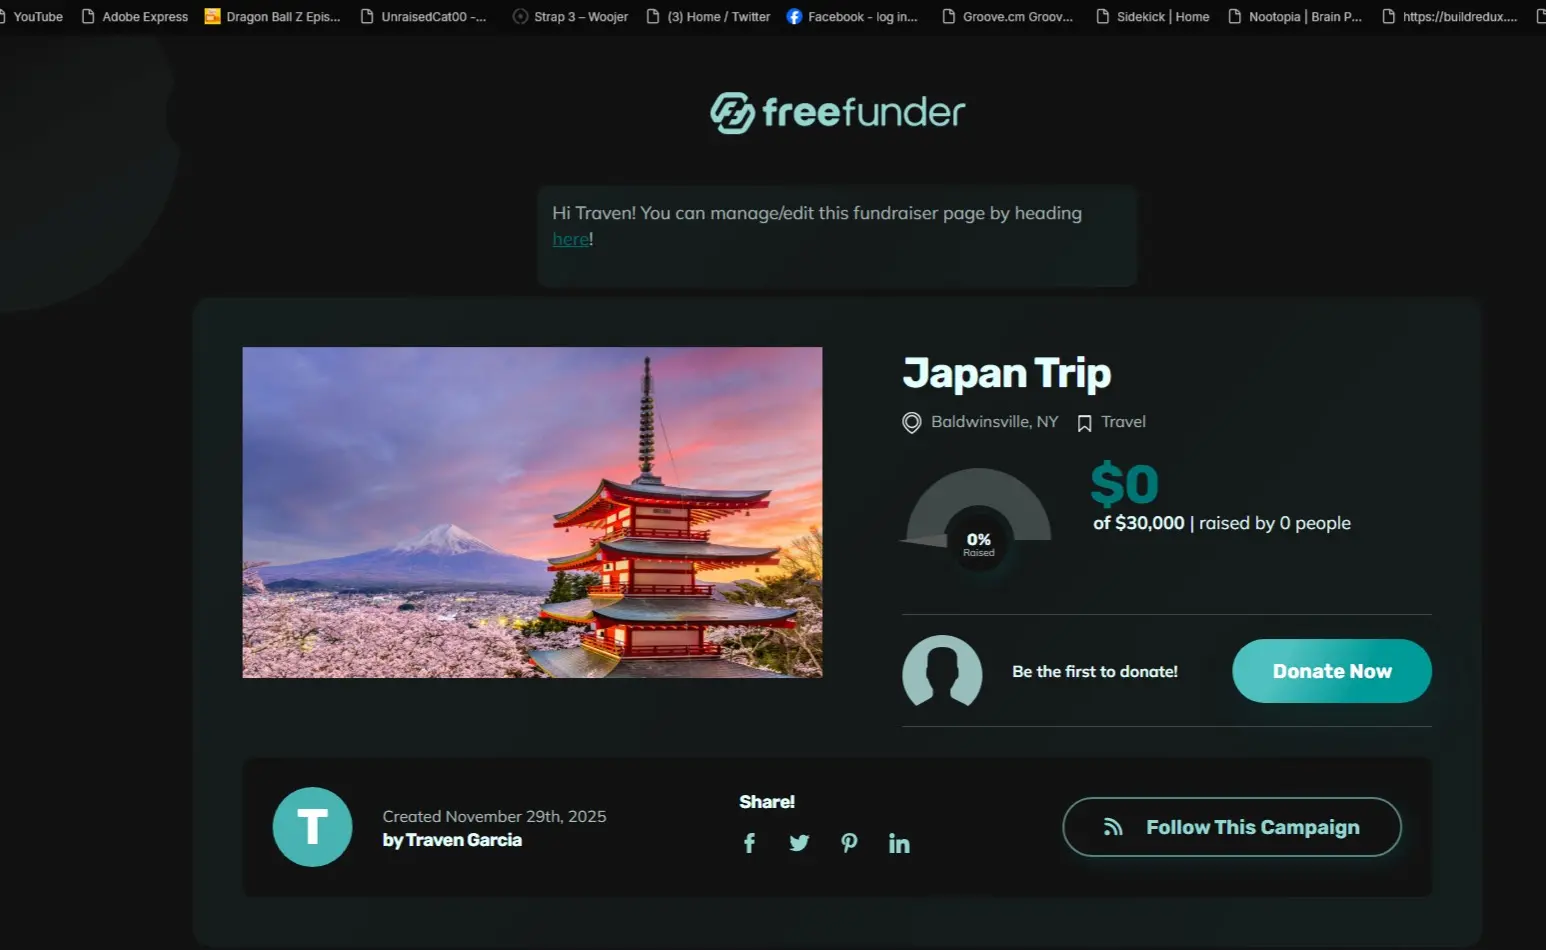This screenshot has height=950, width=1546.
Task: Share campaign via Twitter bird icon
Action: (799, 843)
